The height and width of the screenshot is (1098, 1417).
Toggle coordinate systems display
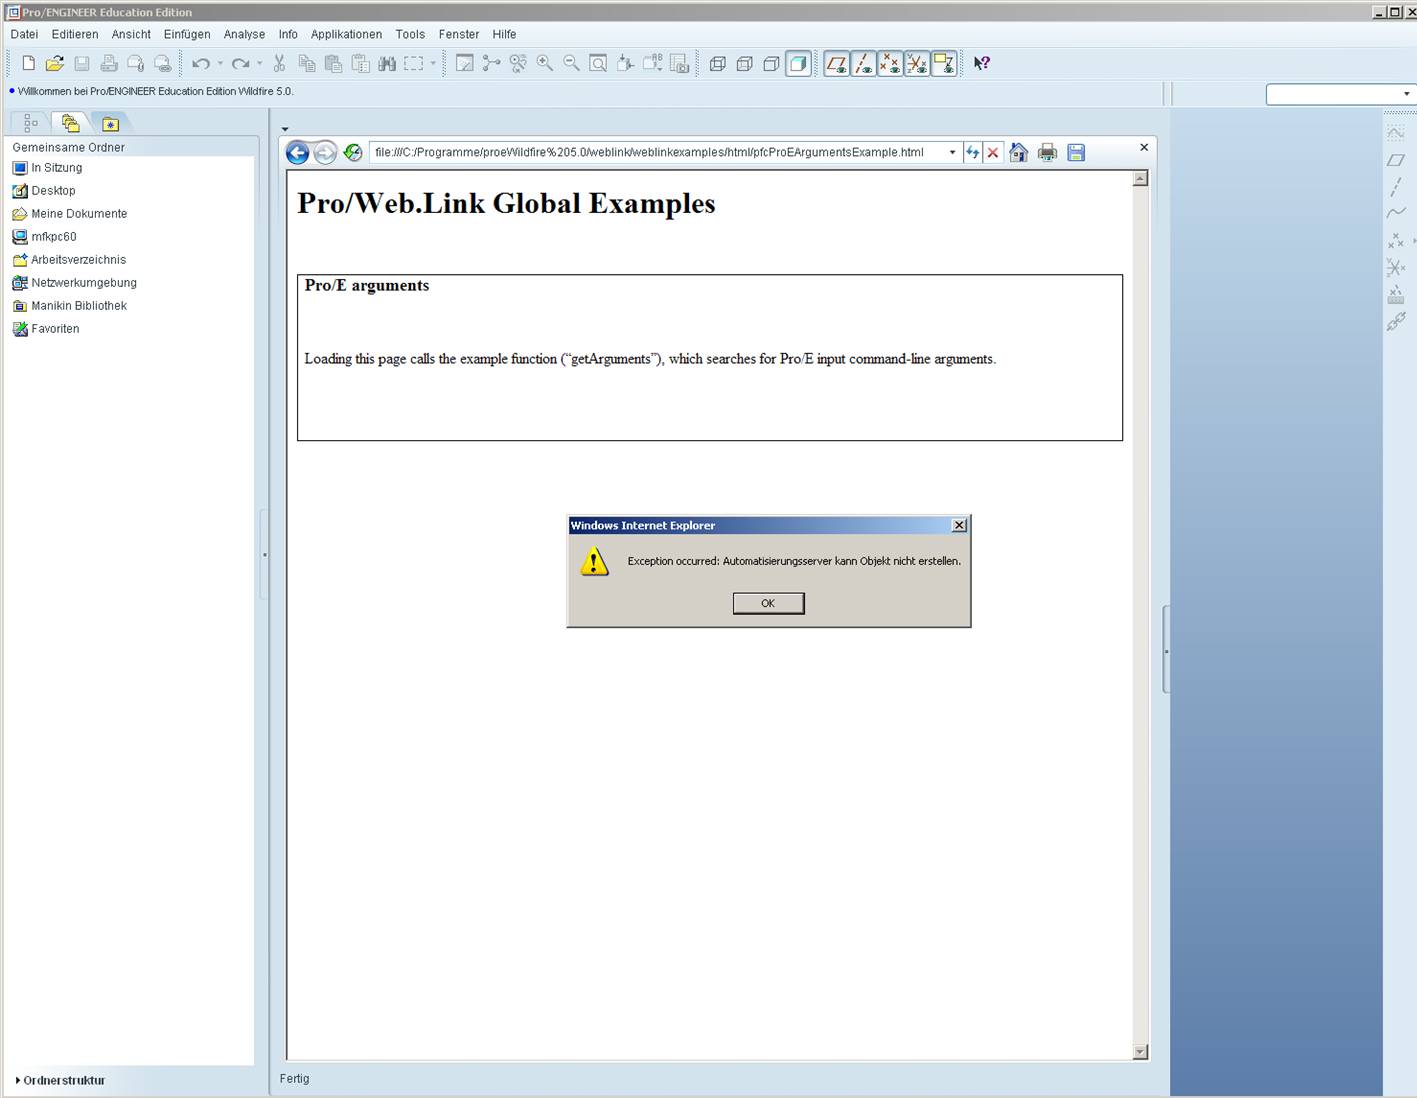click(917, 63)
